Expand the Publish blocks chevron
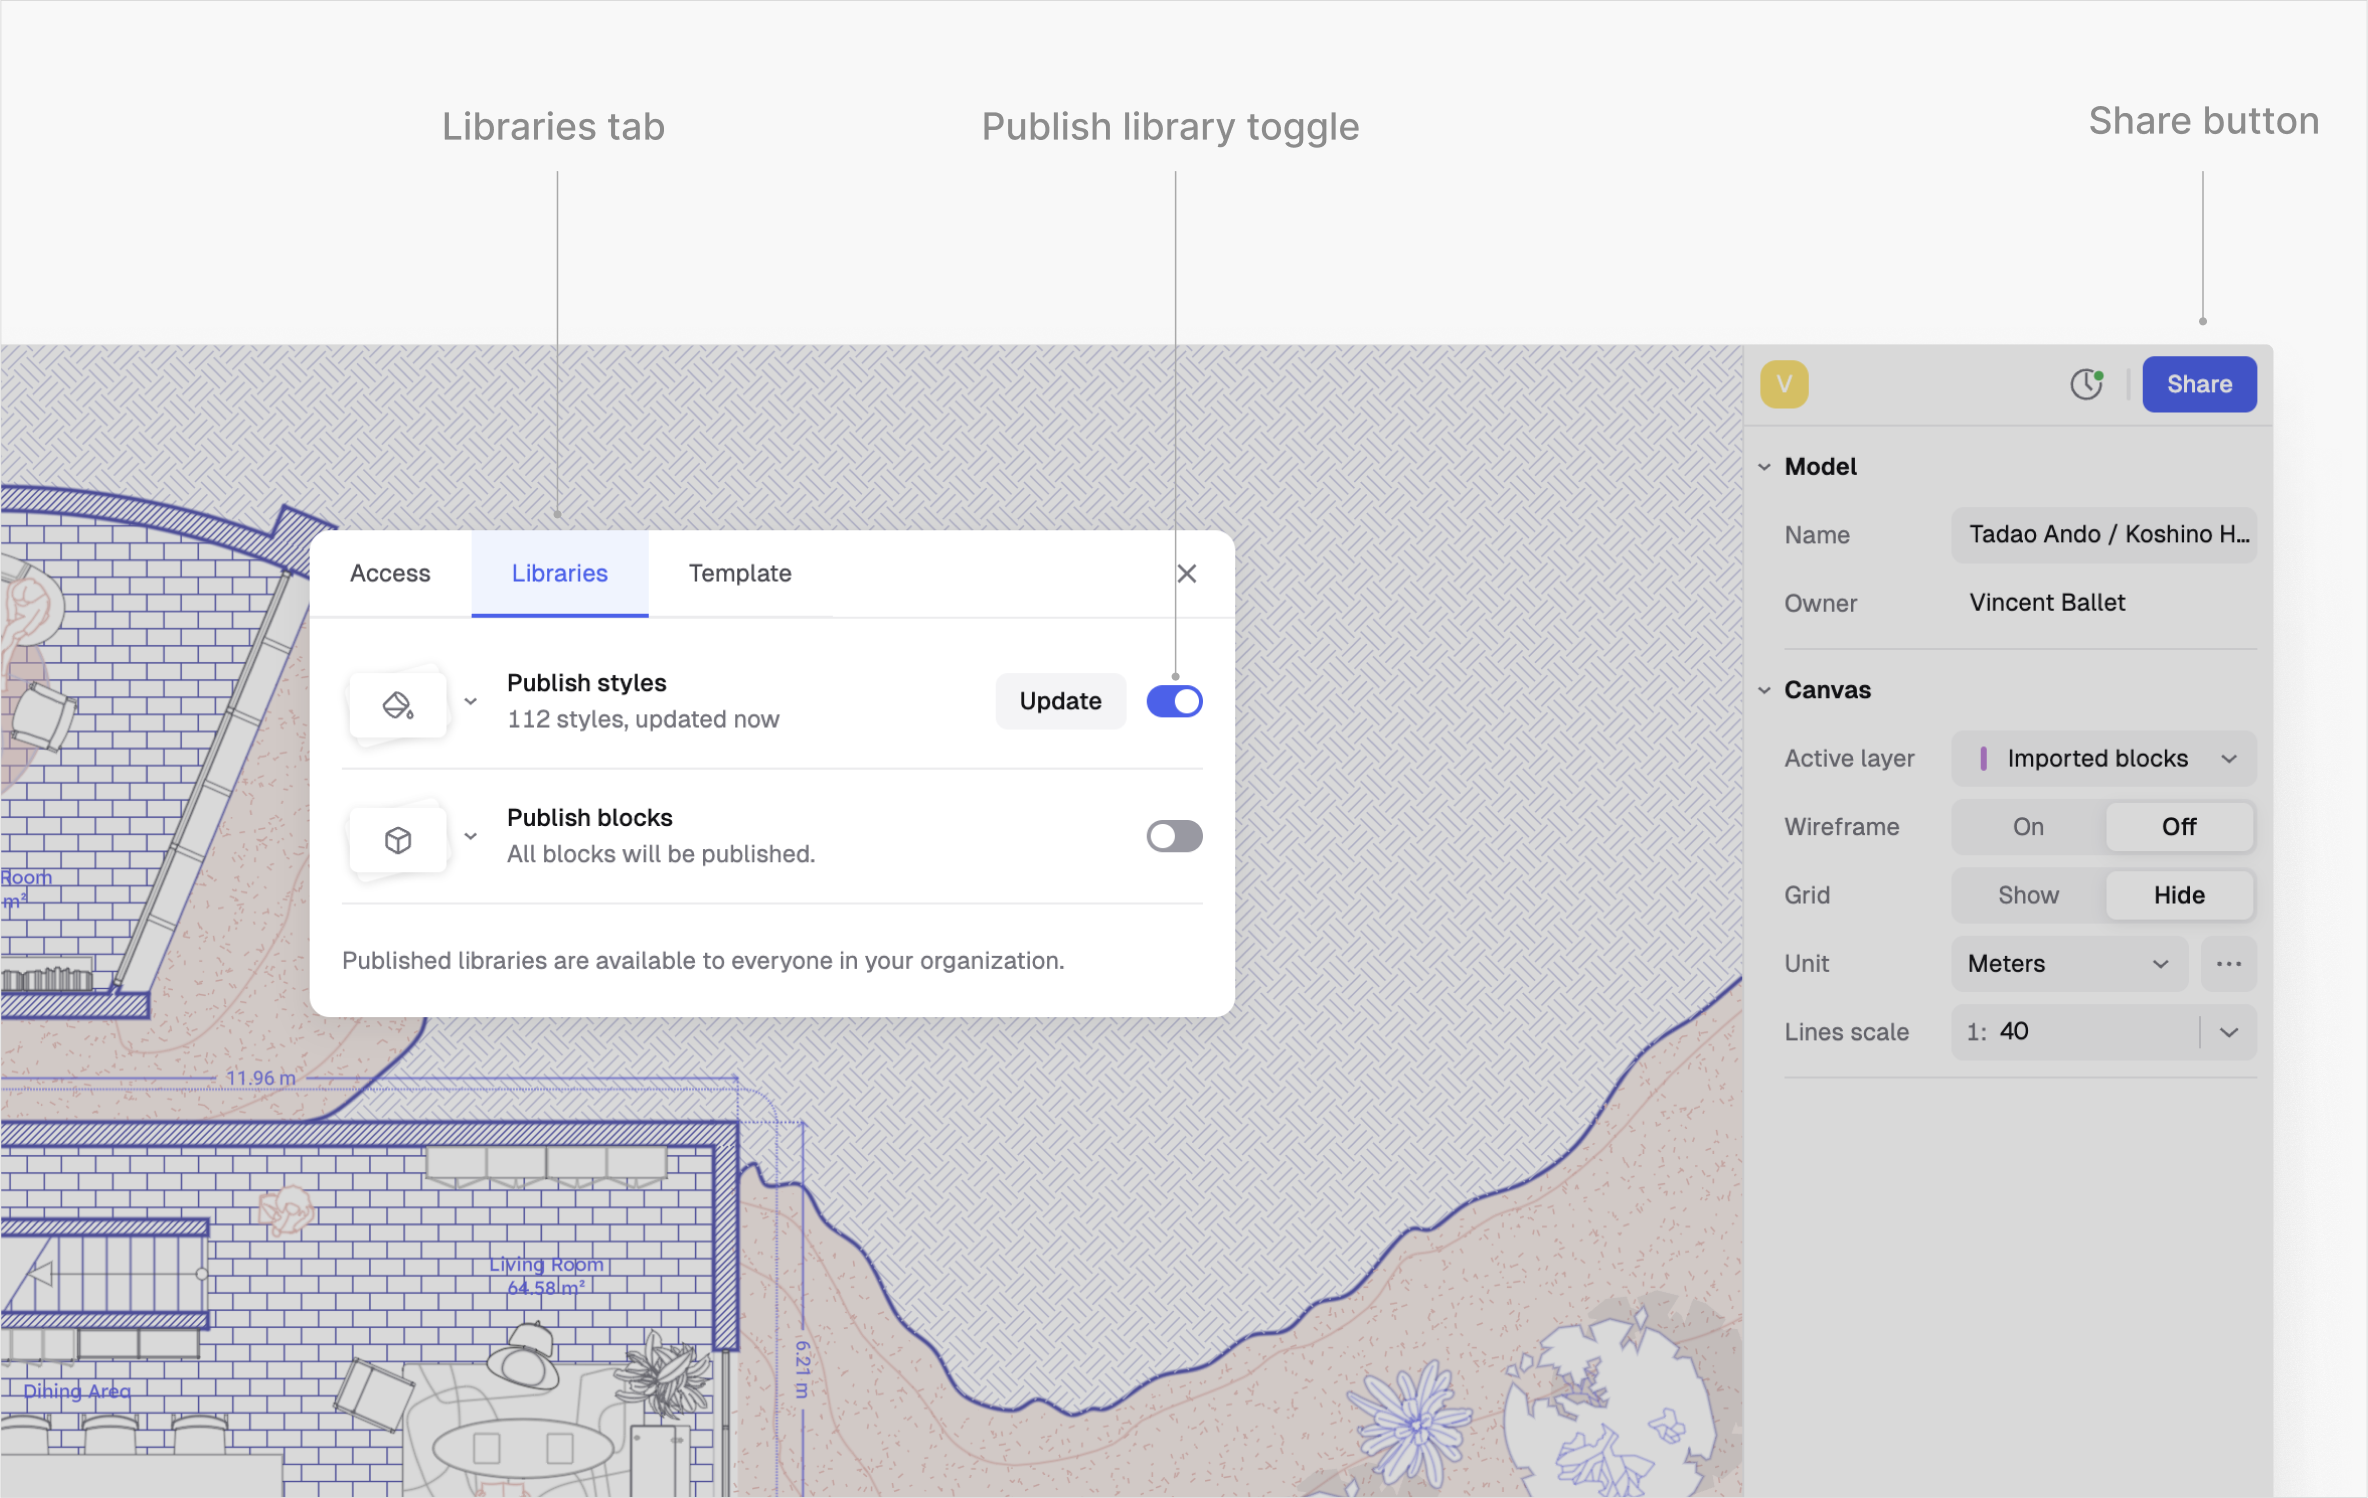The image size is (2368, 1498). 470,836
